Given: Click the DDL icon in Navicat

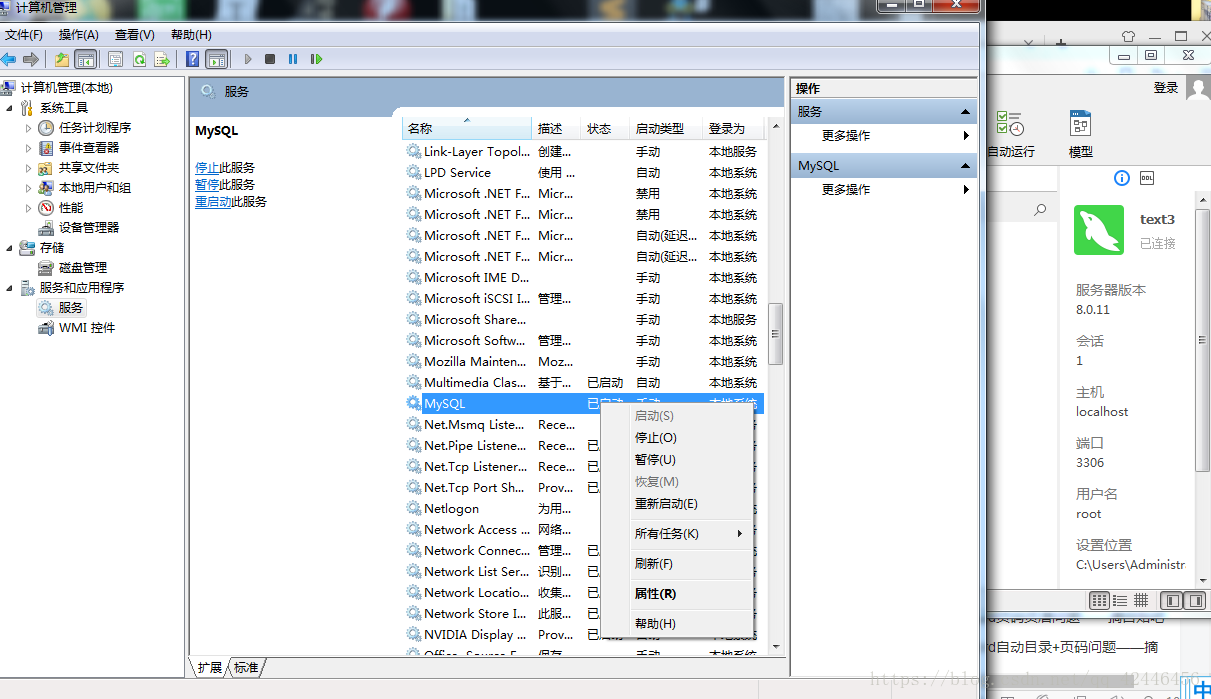Looking at the screenshot, I should click(1148, 178).
